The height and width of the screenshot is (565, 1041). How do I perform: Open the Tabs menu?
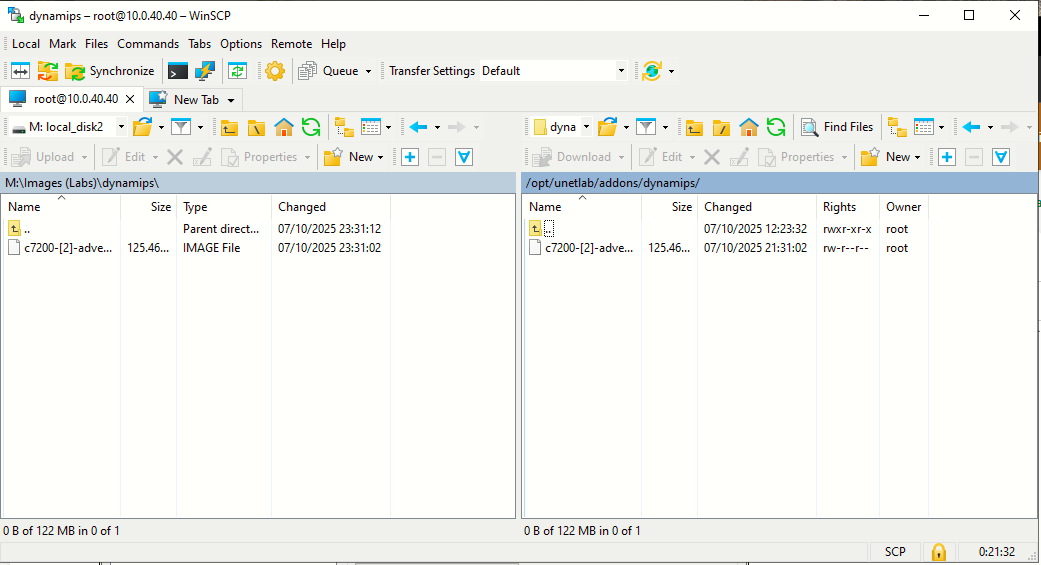[199, 44]
